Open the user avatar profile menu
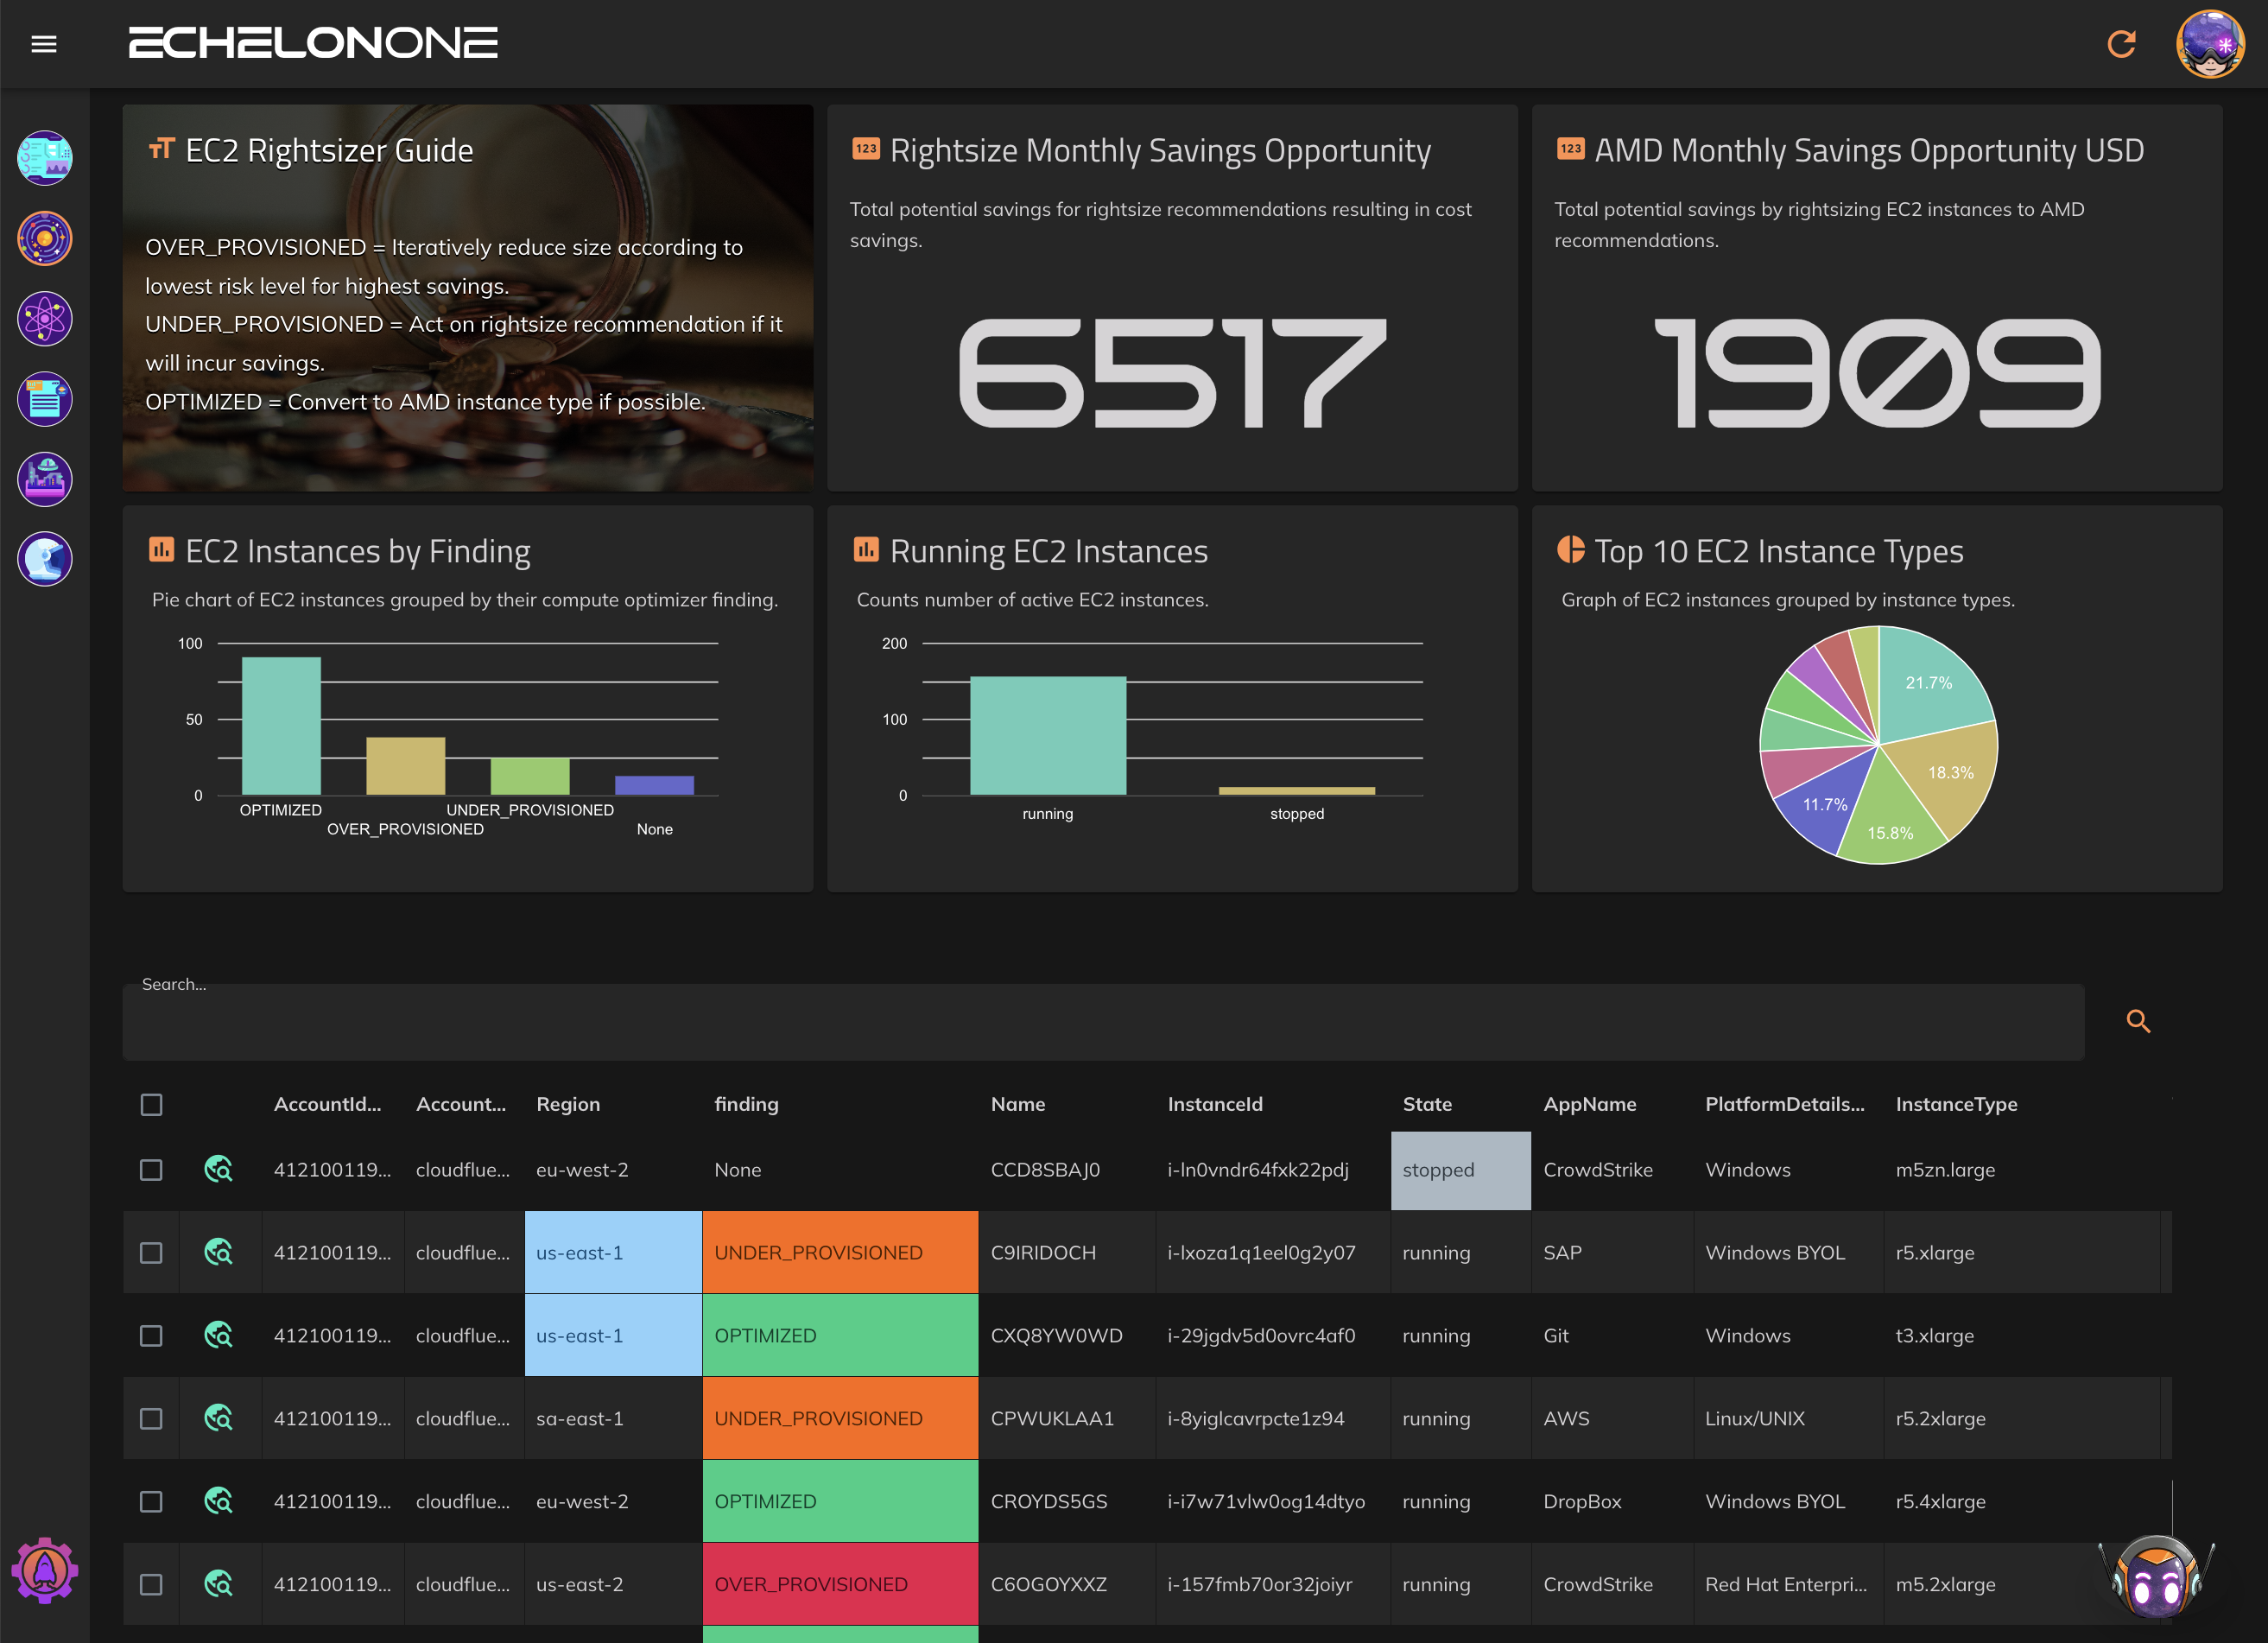Viewport: 2268px width, 1643px height. pos(2209,44)
